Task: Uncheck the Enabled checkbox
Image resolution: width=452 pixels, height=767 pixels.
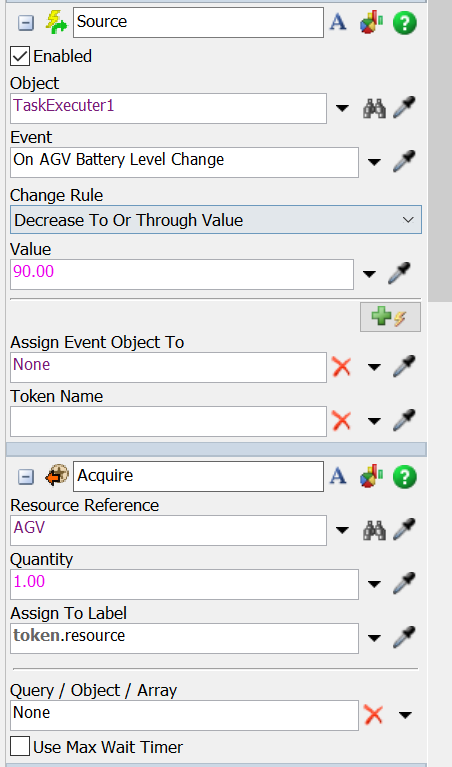Action: click(20, 56)
